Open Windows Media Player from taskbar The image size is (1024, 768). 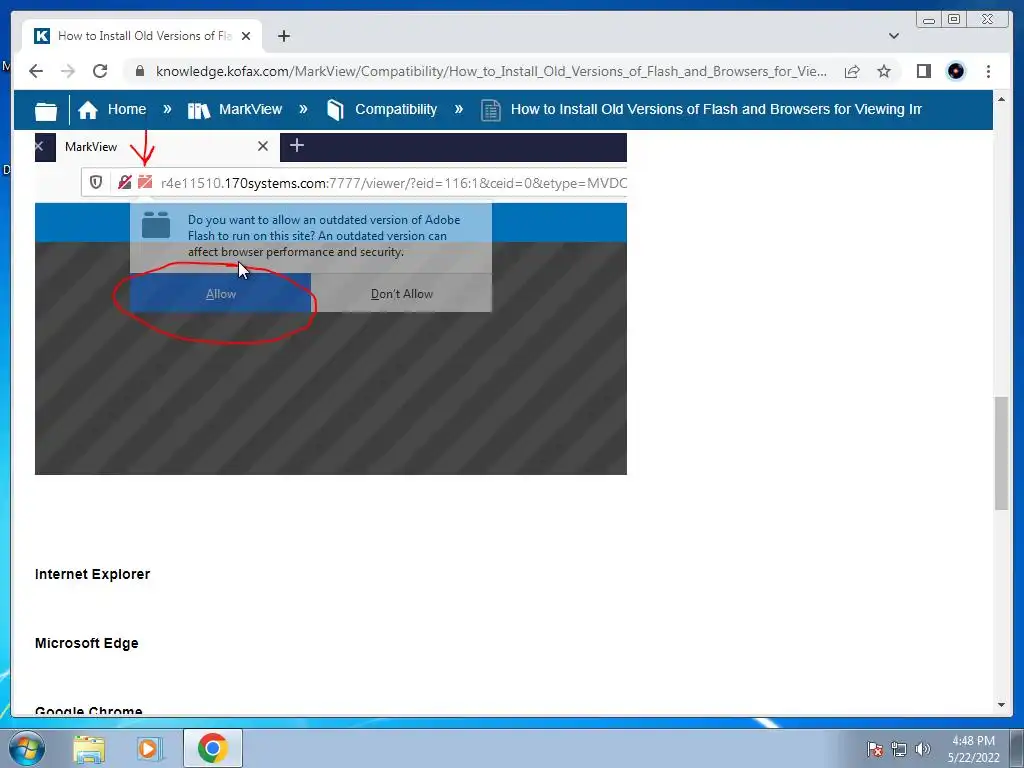150,749
